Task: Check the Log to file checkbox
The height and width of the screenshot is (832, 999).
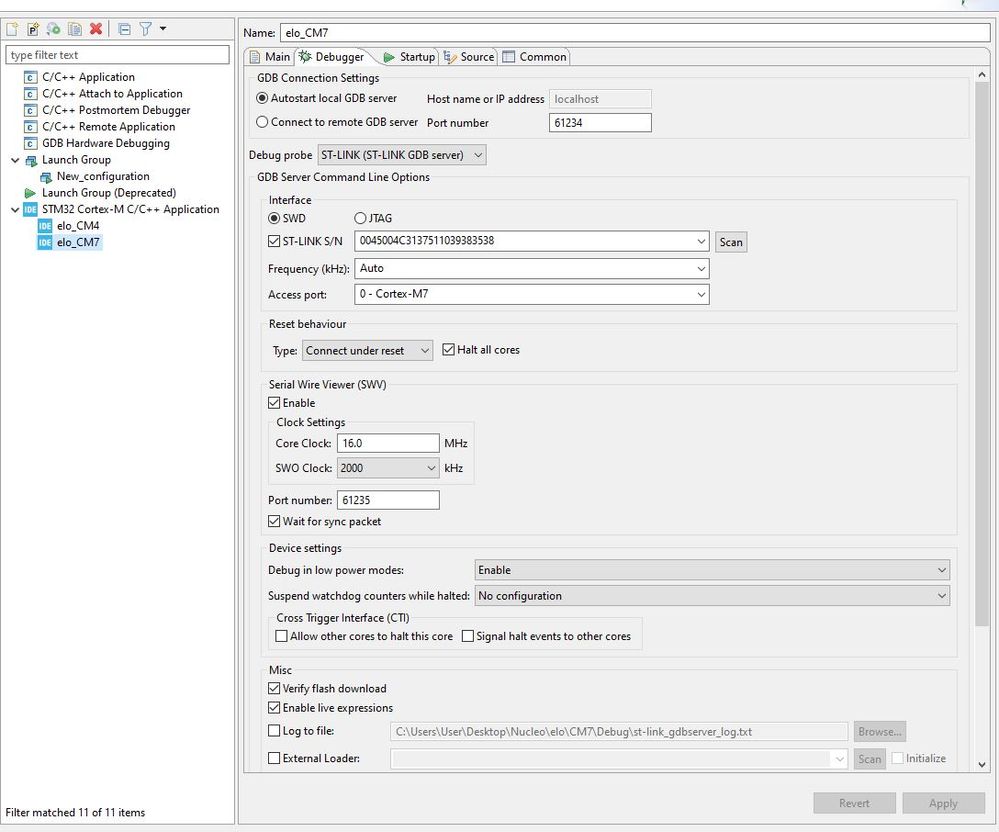Action: tap(274, 731)
